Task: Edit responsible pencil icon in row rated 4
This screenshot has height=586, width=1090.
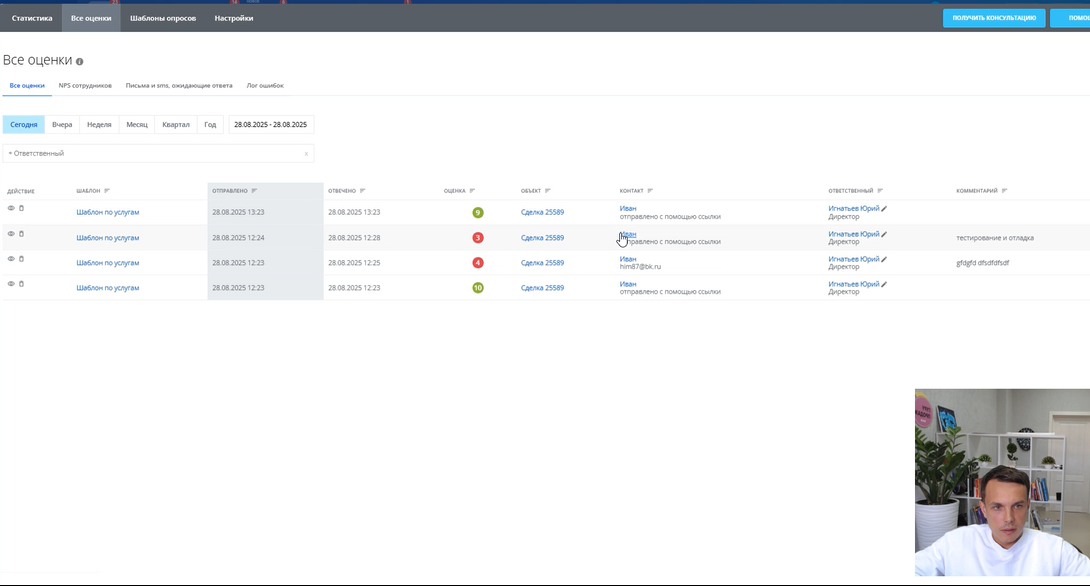Action: 884,259
